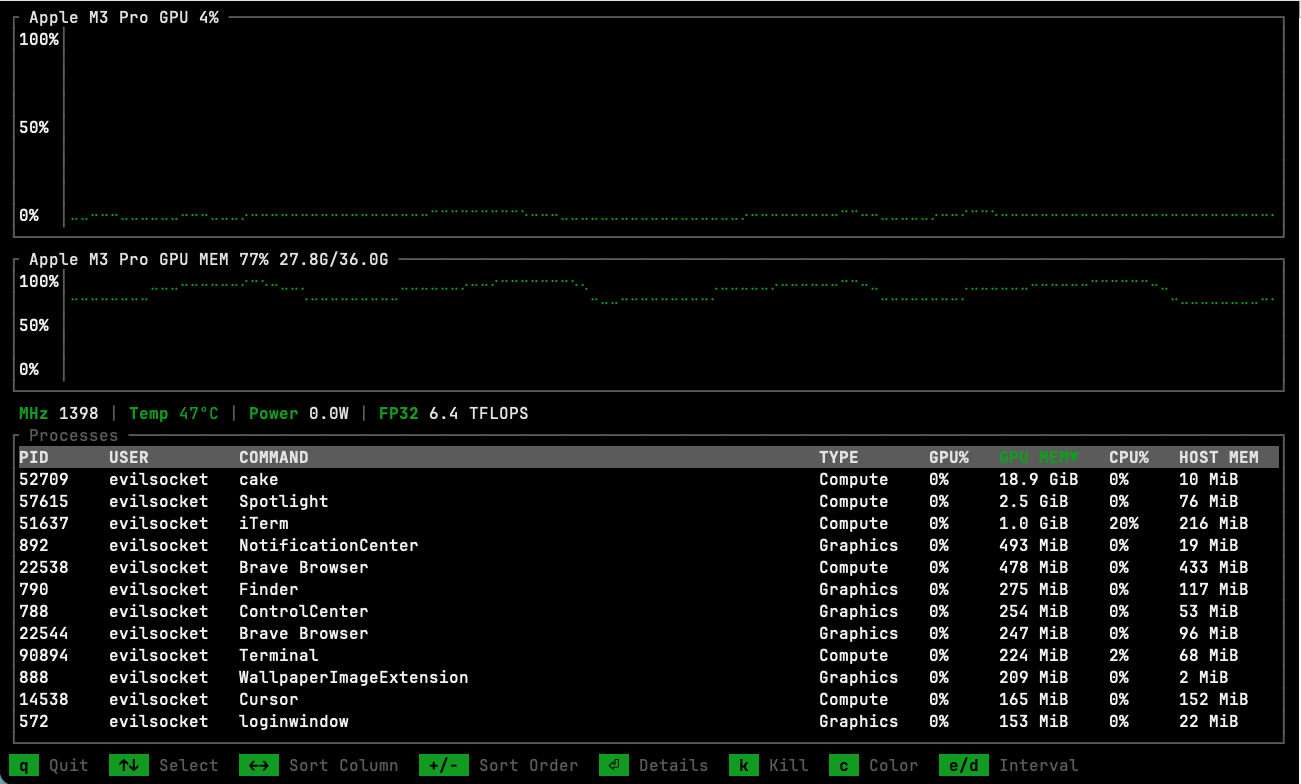Sort by the HOST MEM column header
Image resolution: width=1301 pixels, height=784 pixels.
point(1219,457)
